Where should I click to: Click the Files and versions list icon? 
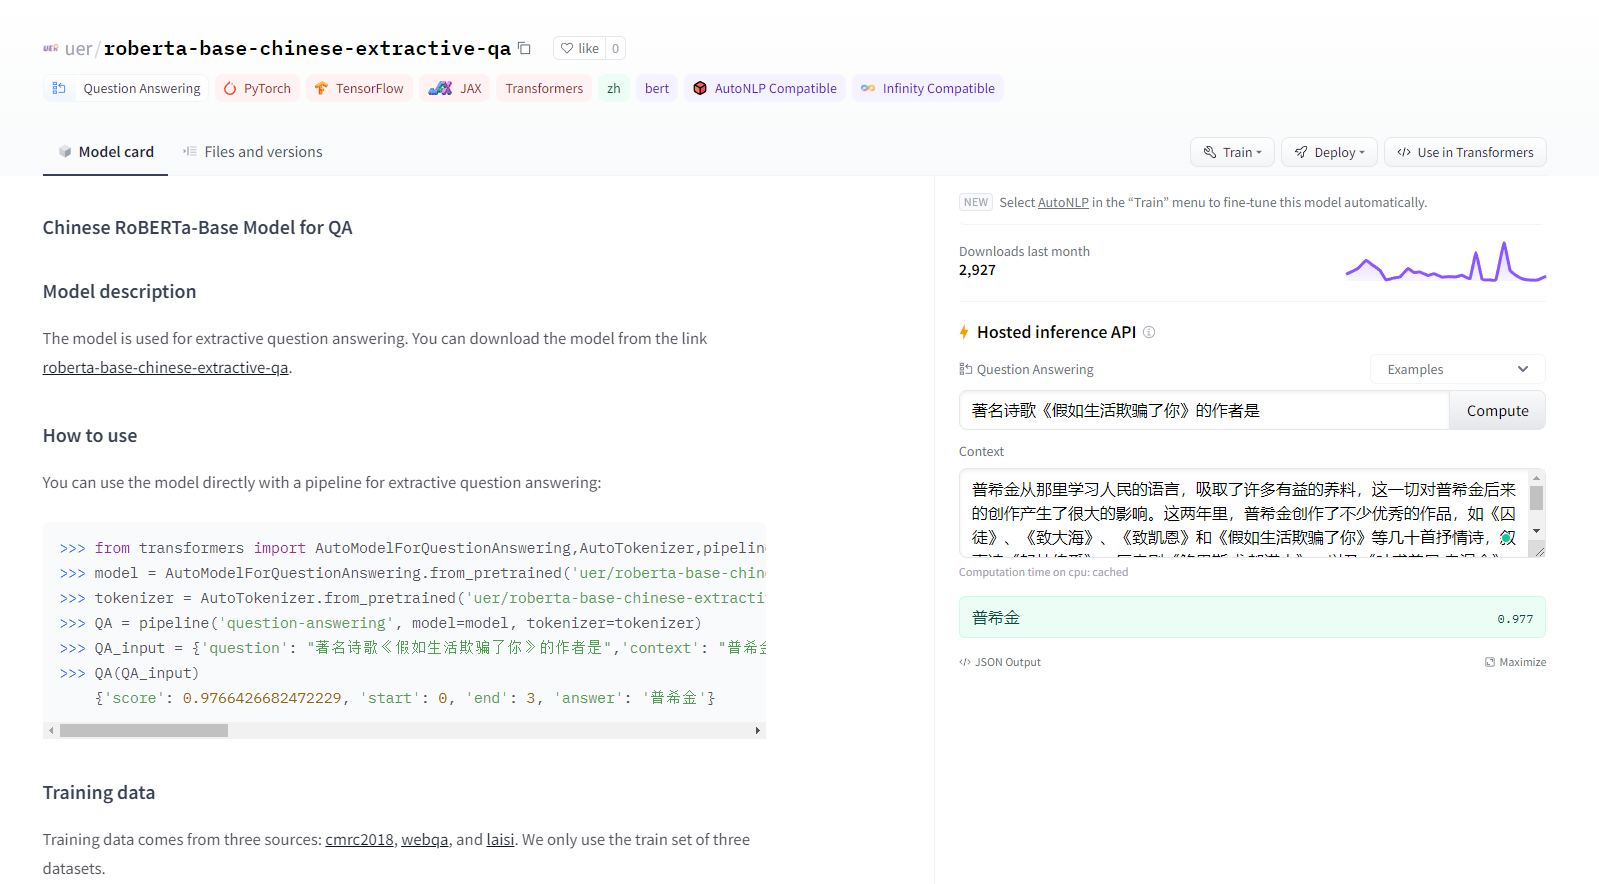point(189,152)
